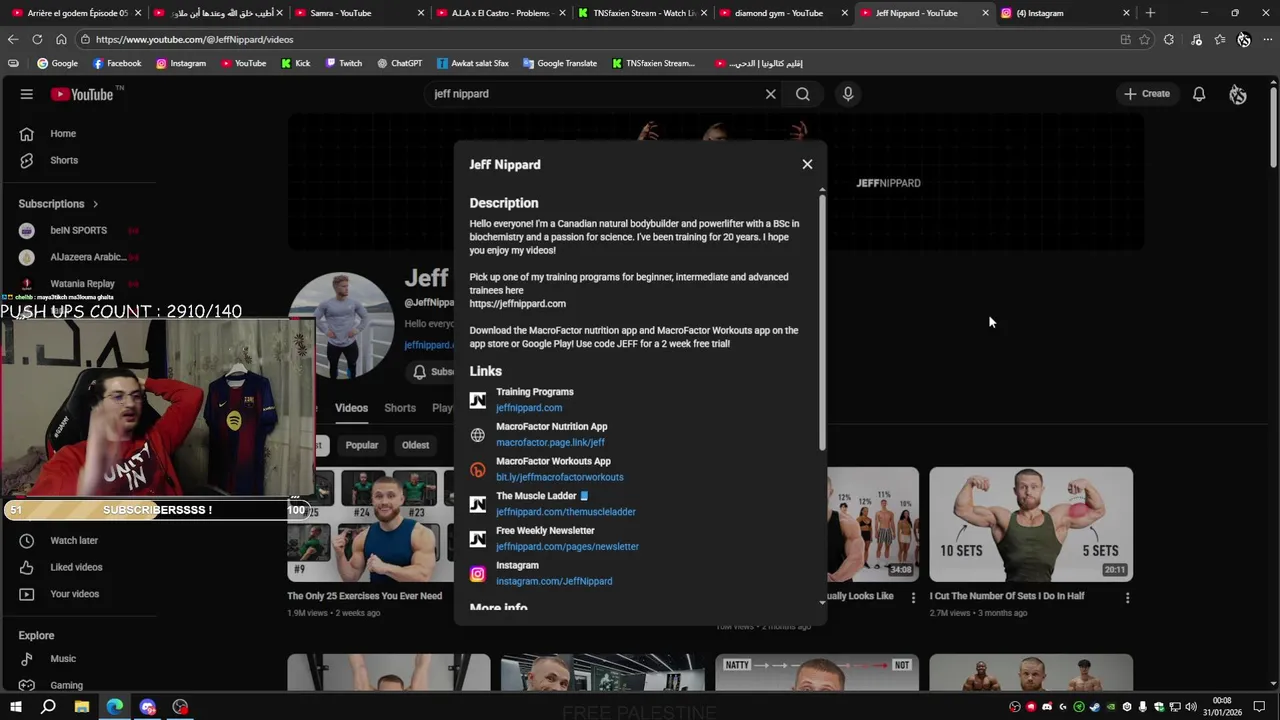Image resolution: width=1280 pixels, height=720 pixels.
Task: Click MacroFactor Workouts App icon
Action: [478, 470]
